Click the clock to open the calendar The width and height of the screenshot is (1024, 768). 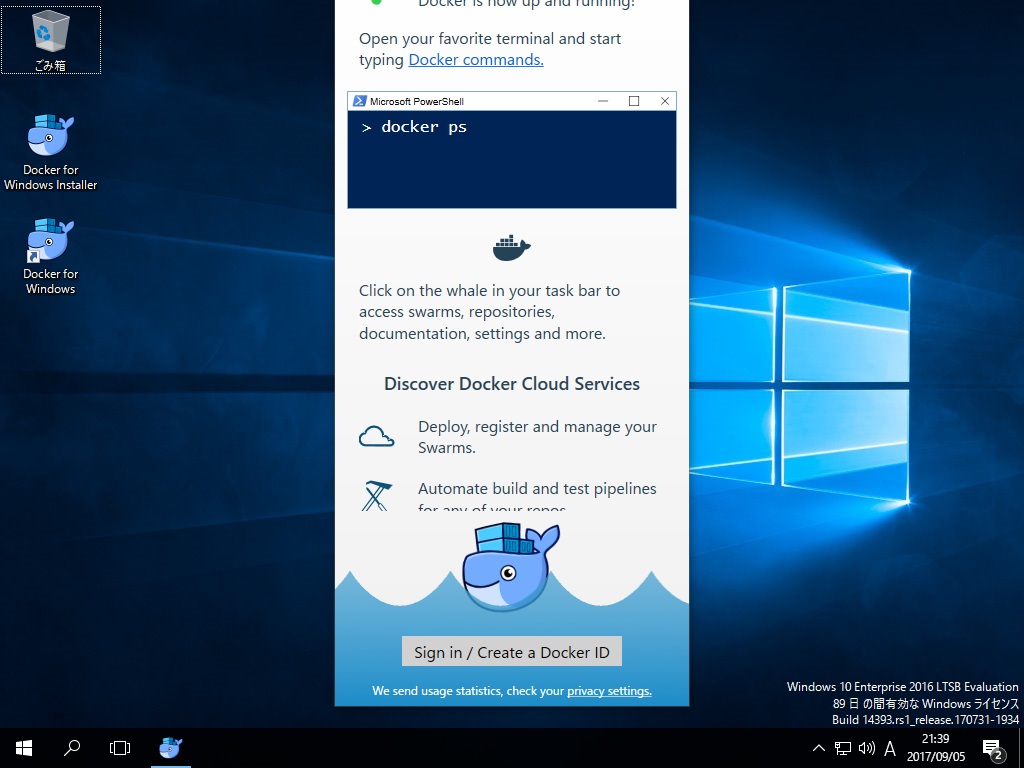pos(934,748)
